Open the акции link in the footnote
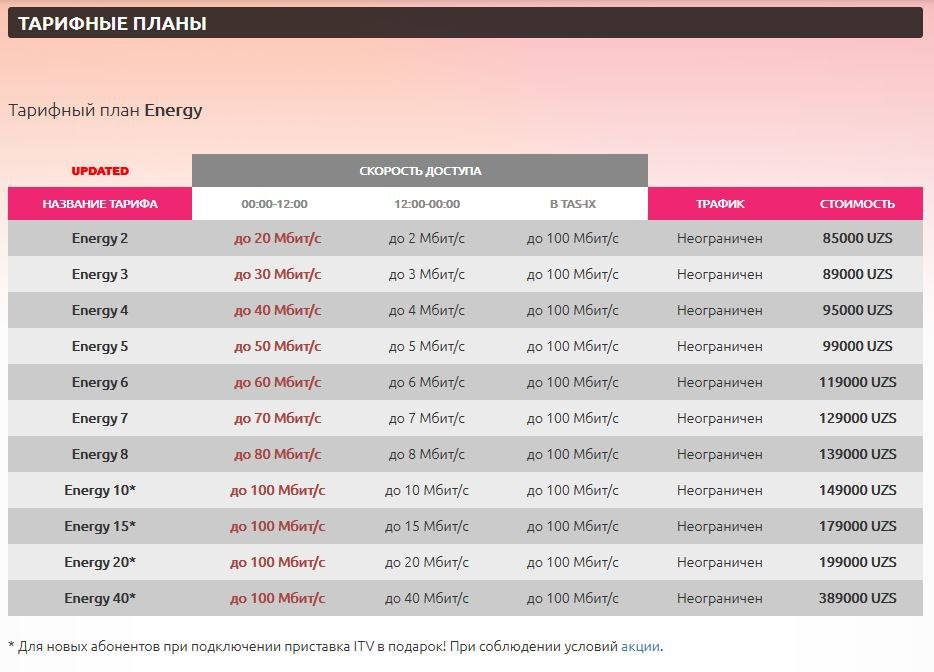 [640, 646]
